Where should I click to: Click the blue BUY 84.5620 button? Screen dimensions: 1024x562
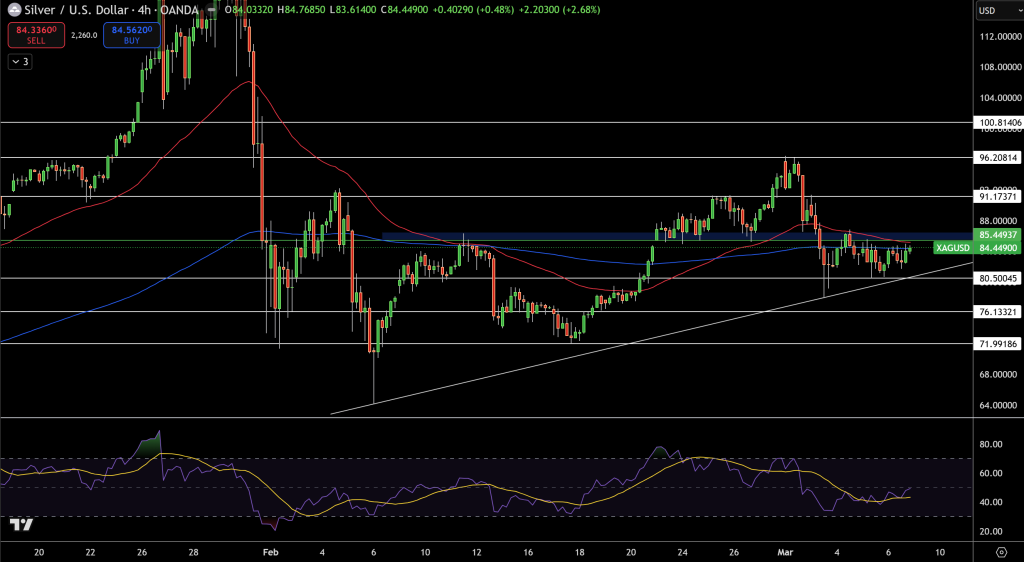pos(131,35)
